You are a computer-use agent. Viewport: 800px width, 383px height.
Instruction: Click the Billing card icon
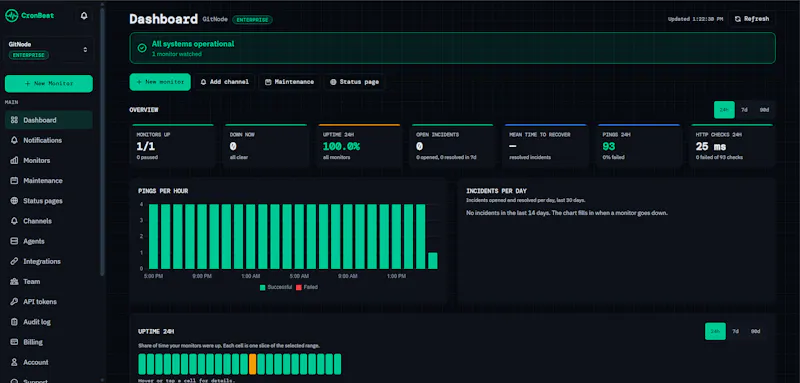point(14,342)
